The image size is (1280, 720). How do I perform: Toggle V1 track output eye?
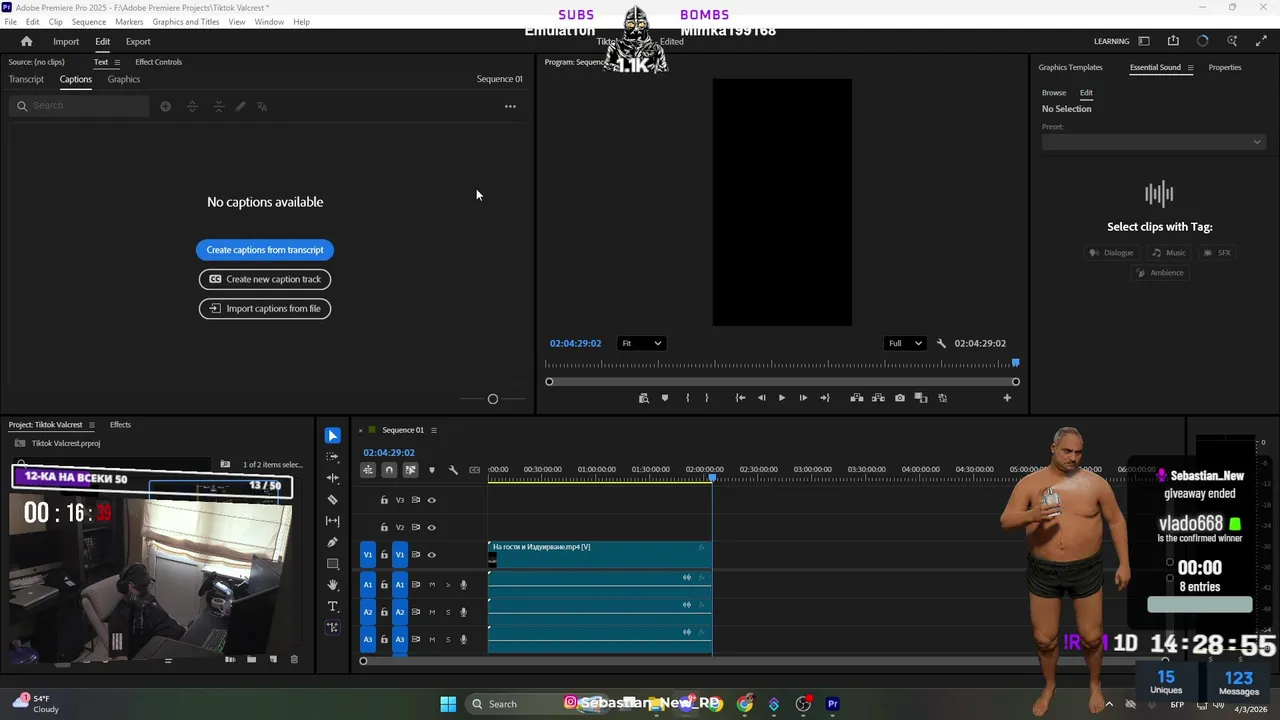point(432,555)
